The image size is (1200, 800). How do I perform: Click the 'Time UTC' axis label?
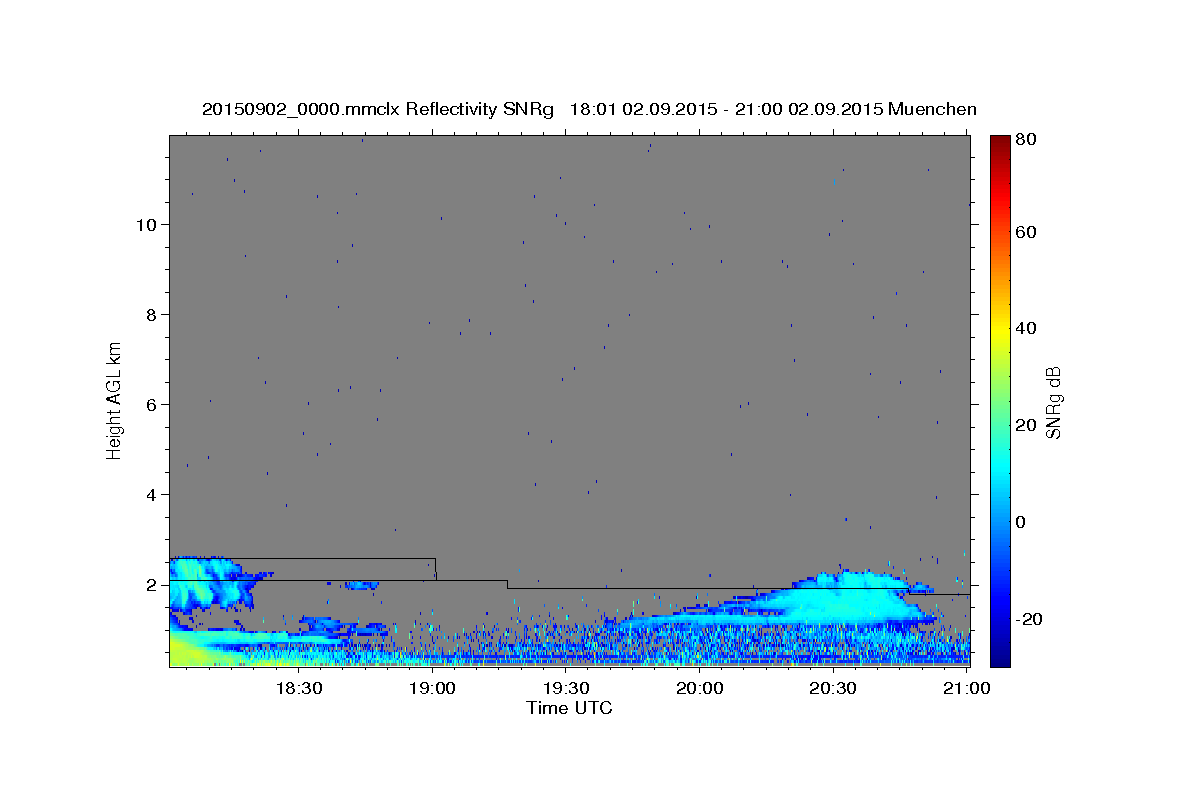click(569, 708)
